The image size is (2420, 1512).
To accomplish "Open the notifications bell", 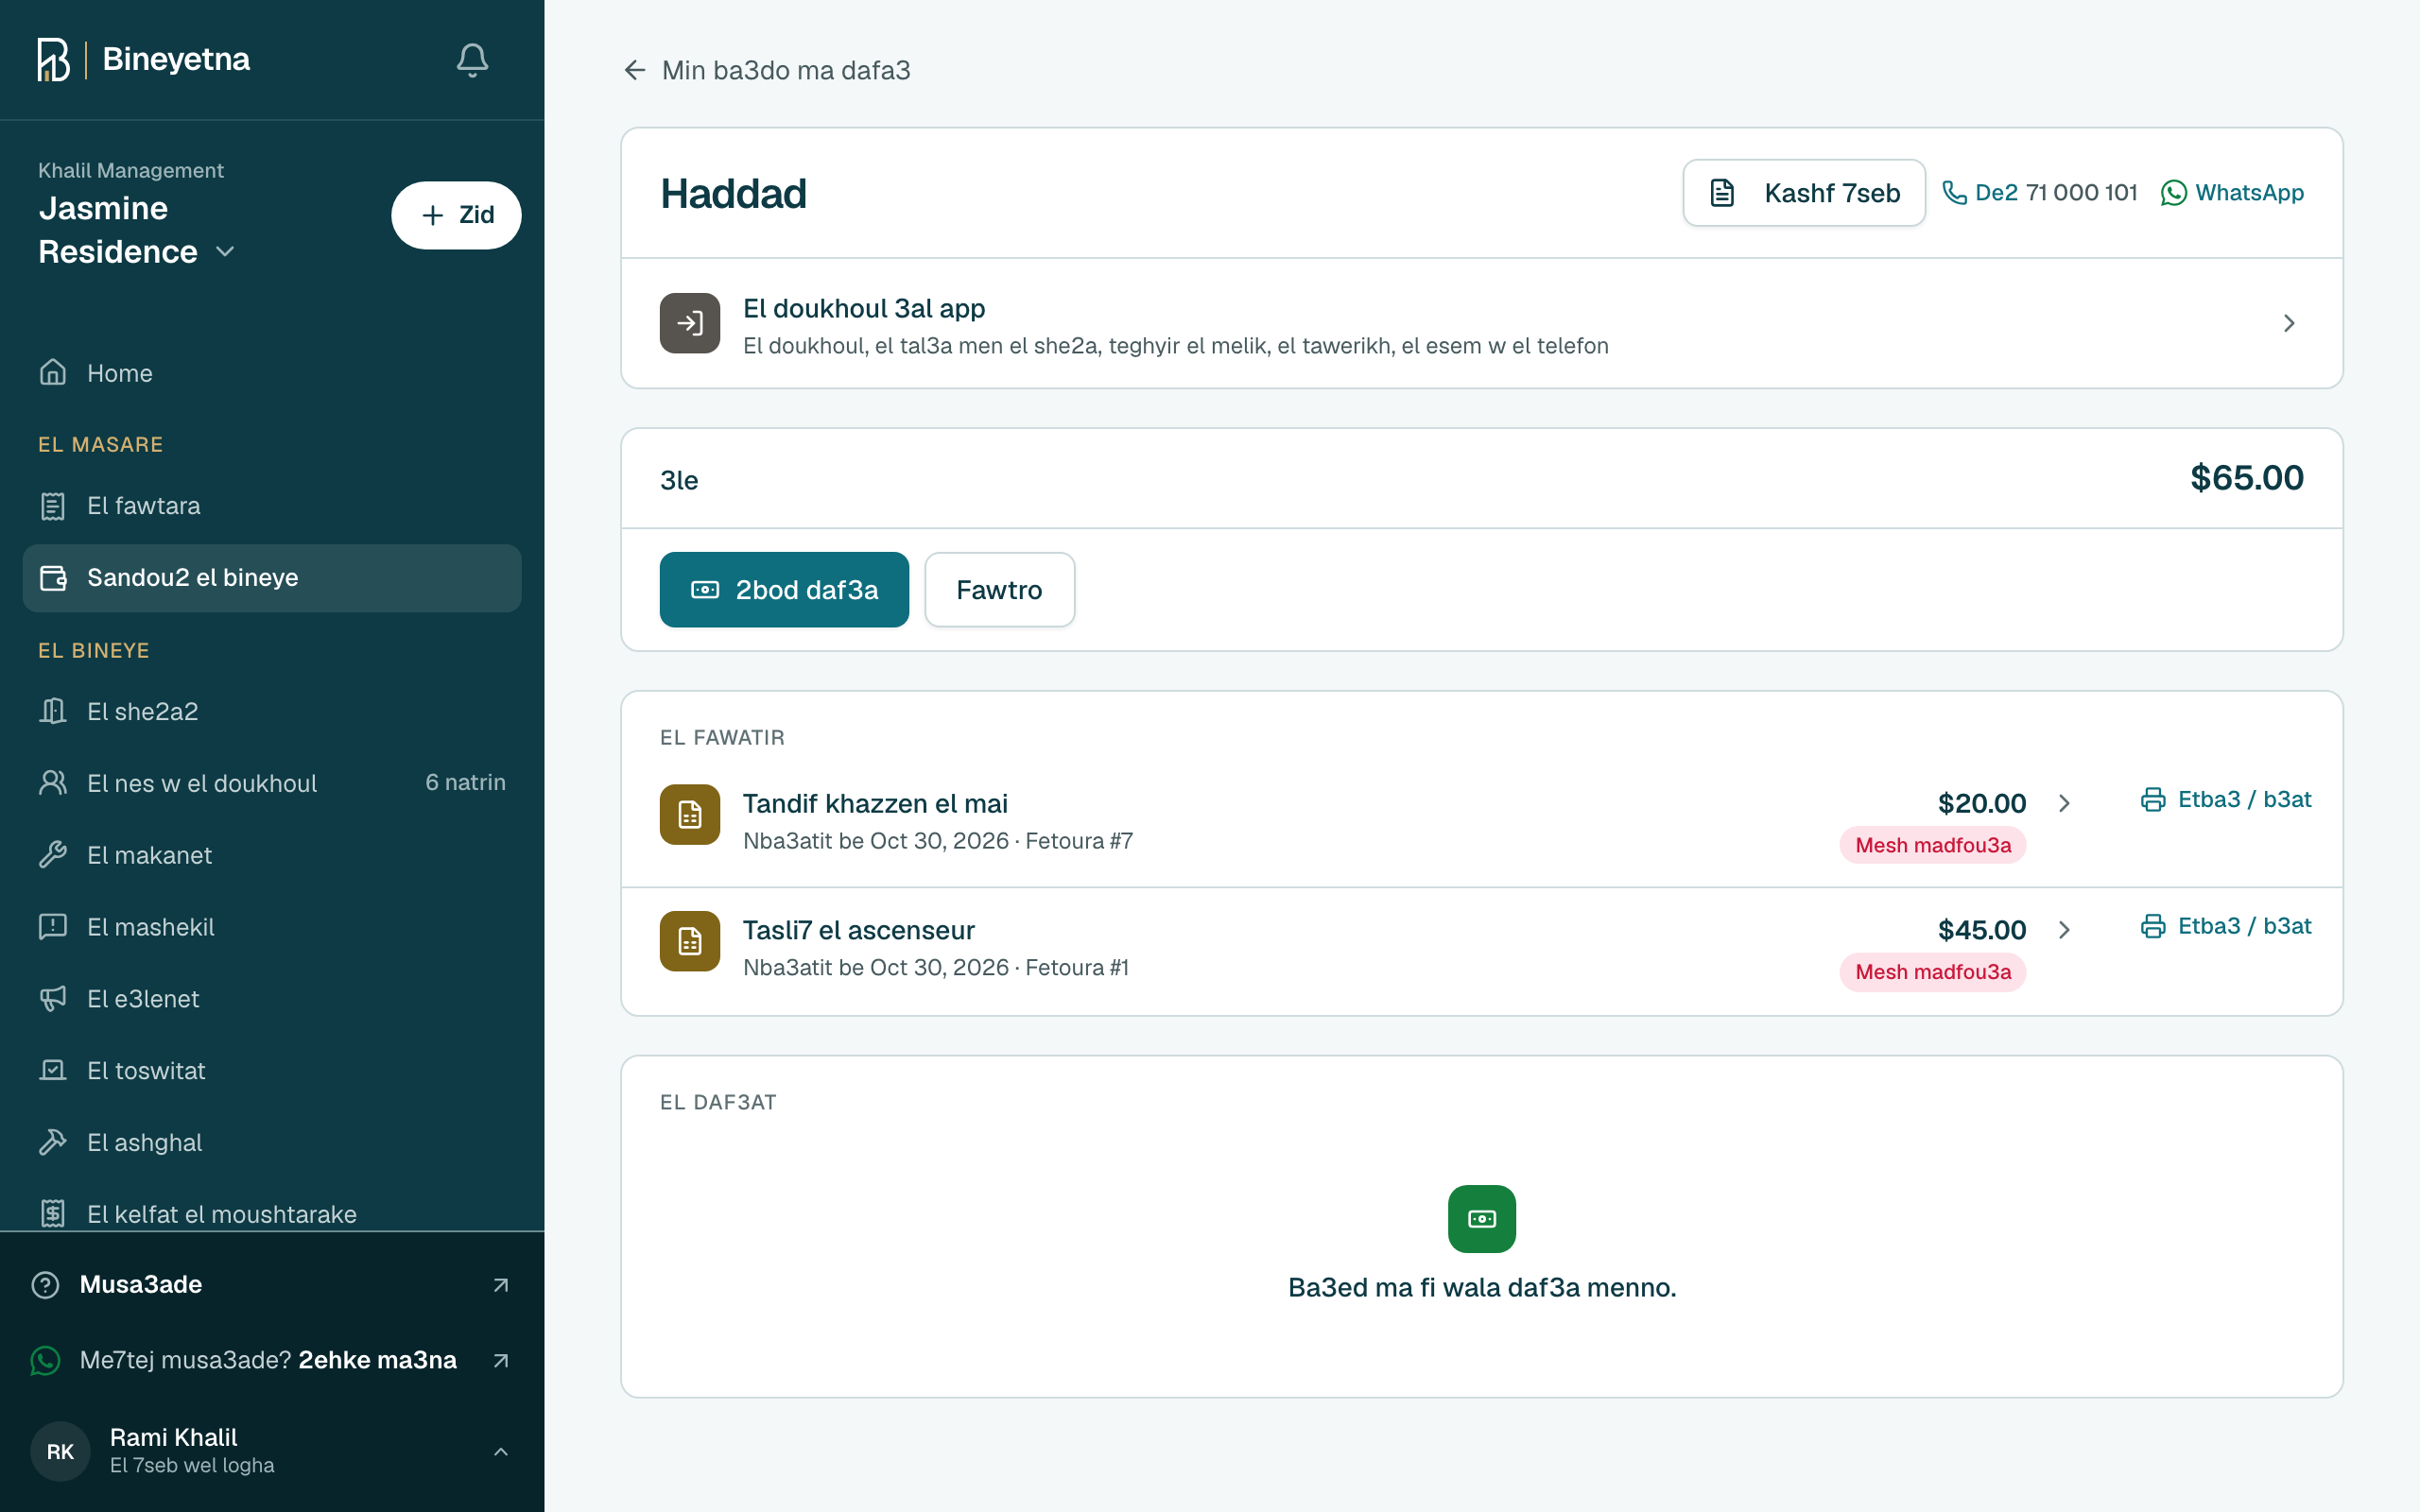I will (472, 60).
